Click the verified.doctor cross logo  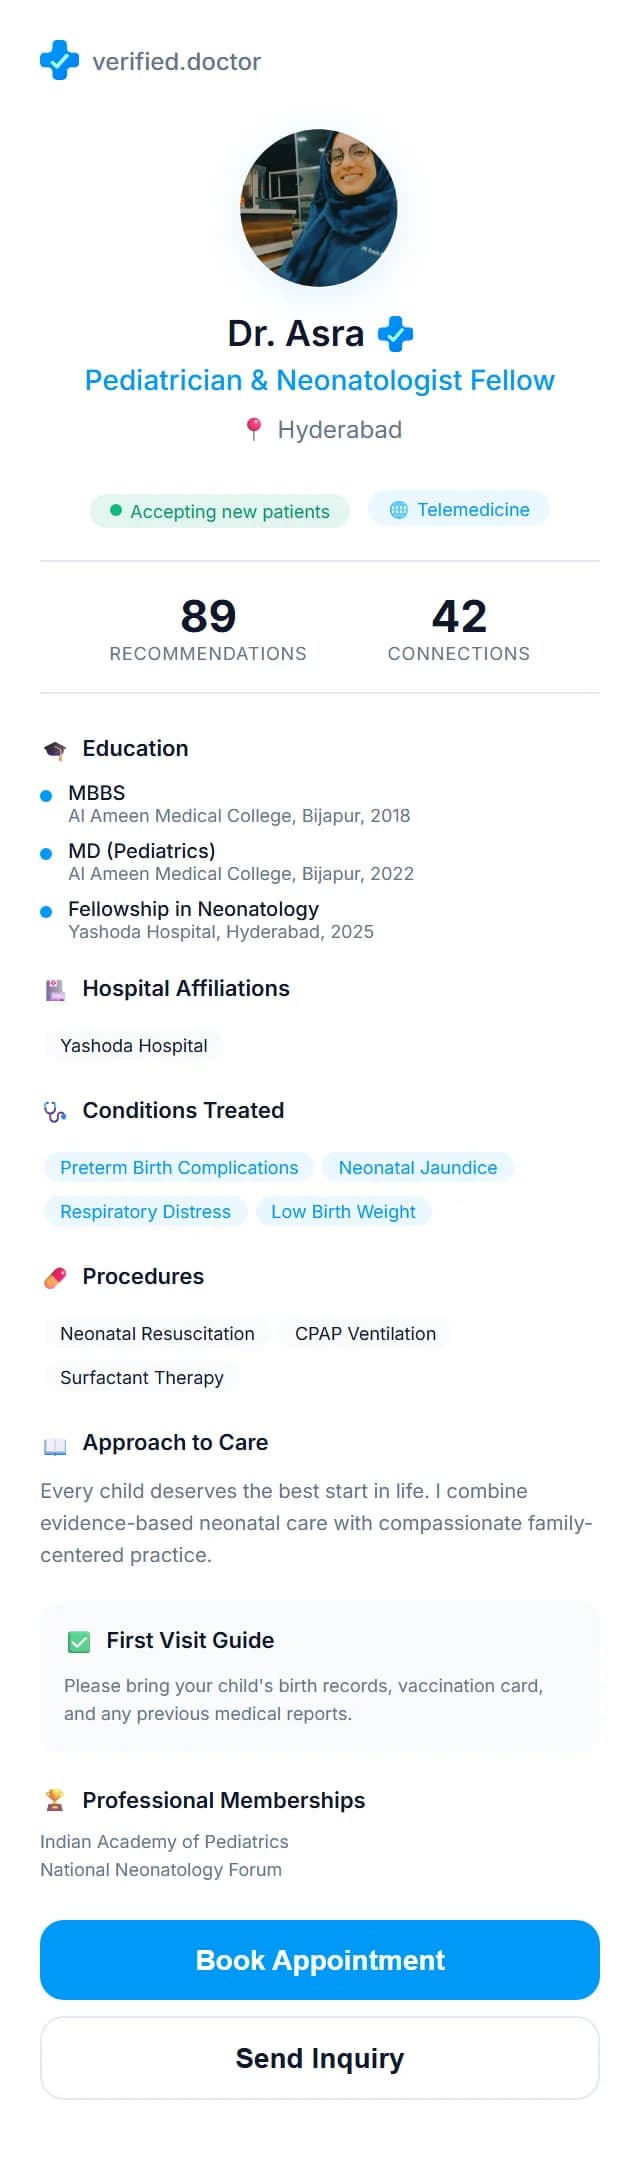pyautogui.click(x=59, y=60)
